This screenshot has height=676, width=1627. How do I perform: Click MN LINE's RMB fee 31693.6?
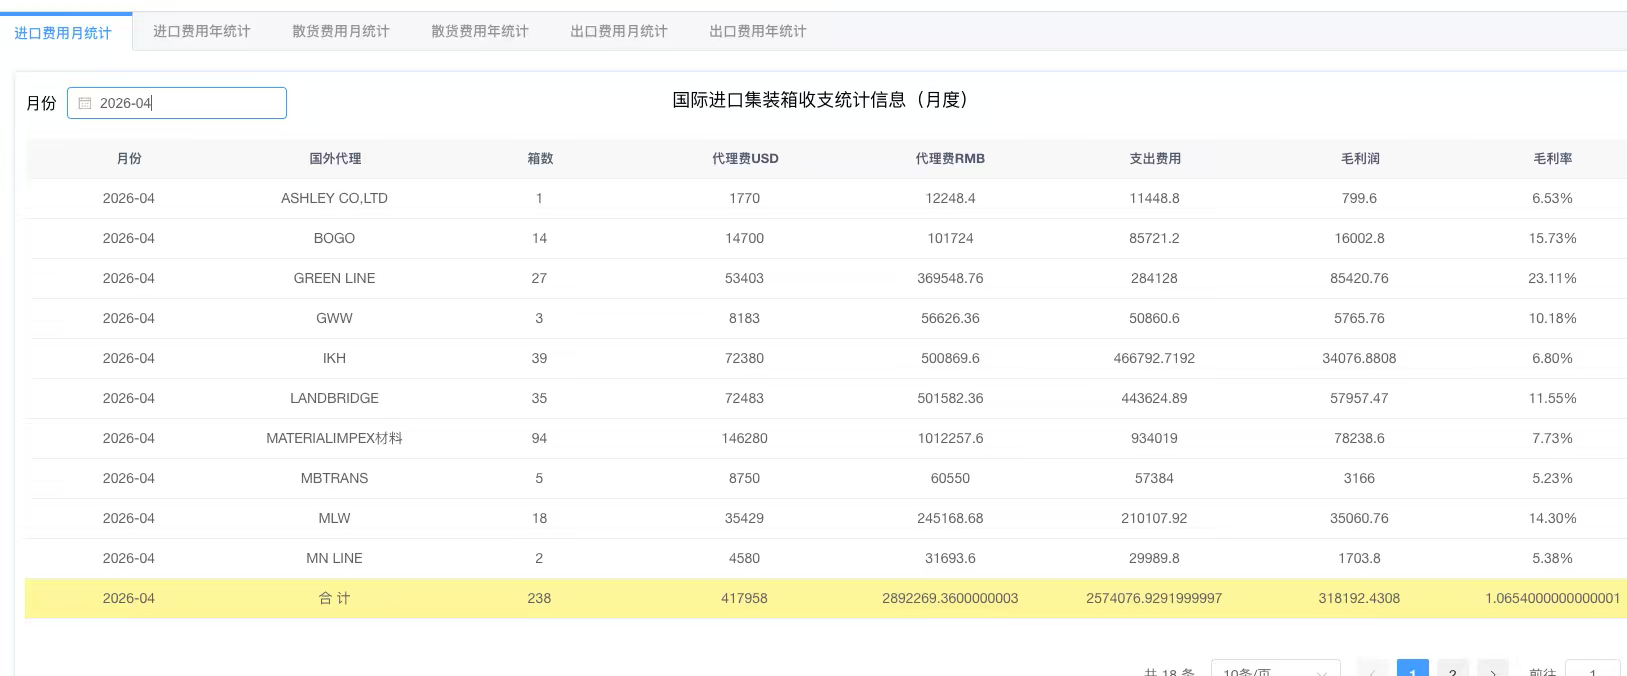tap(950, 558)
